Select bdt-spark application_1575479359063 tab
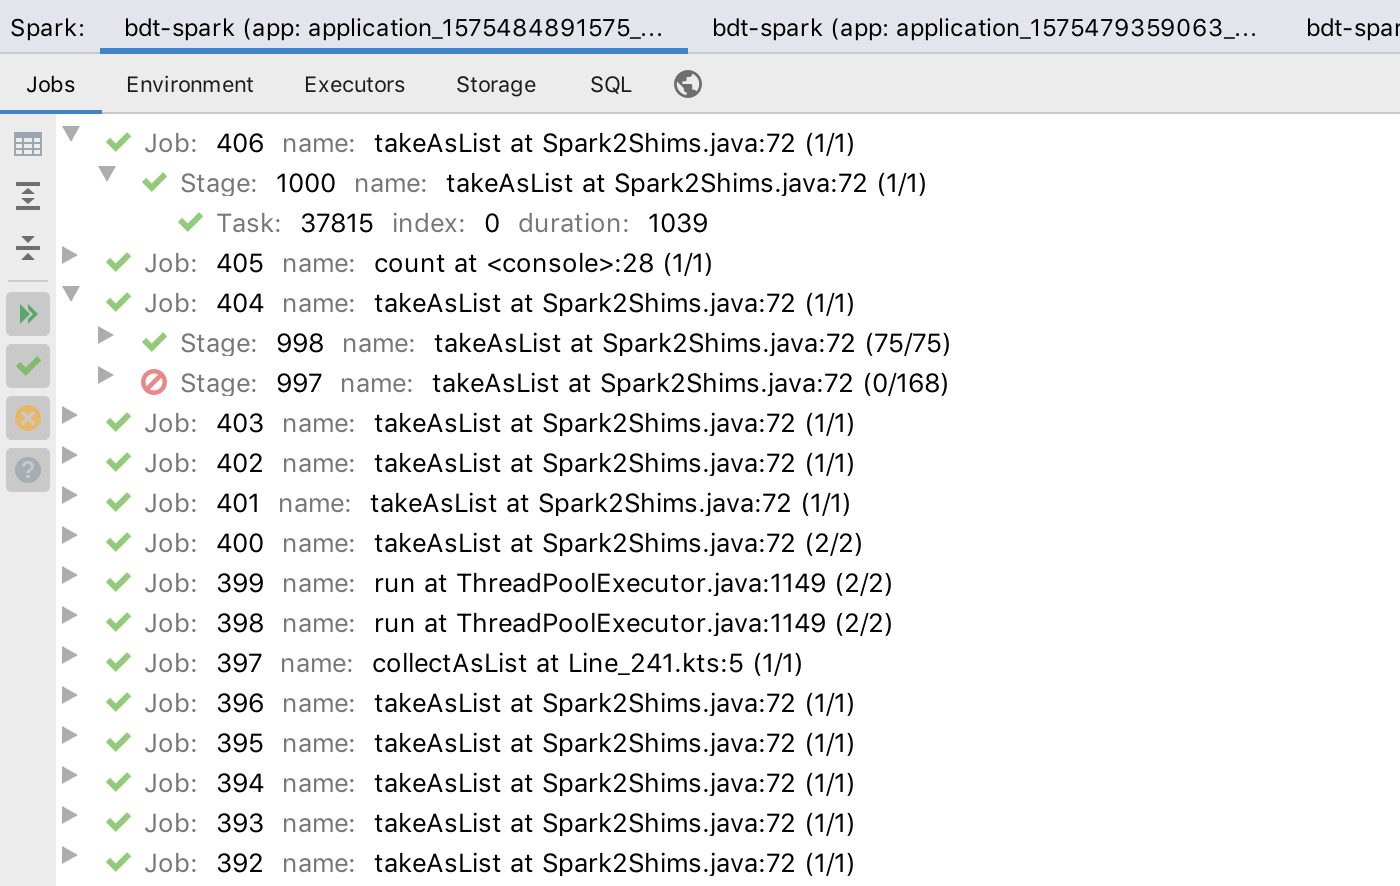The image size is (1400, 886). click(x=985, y=27)
